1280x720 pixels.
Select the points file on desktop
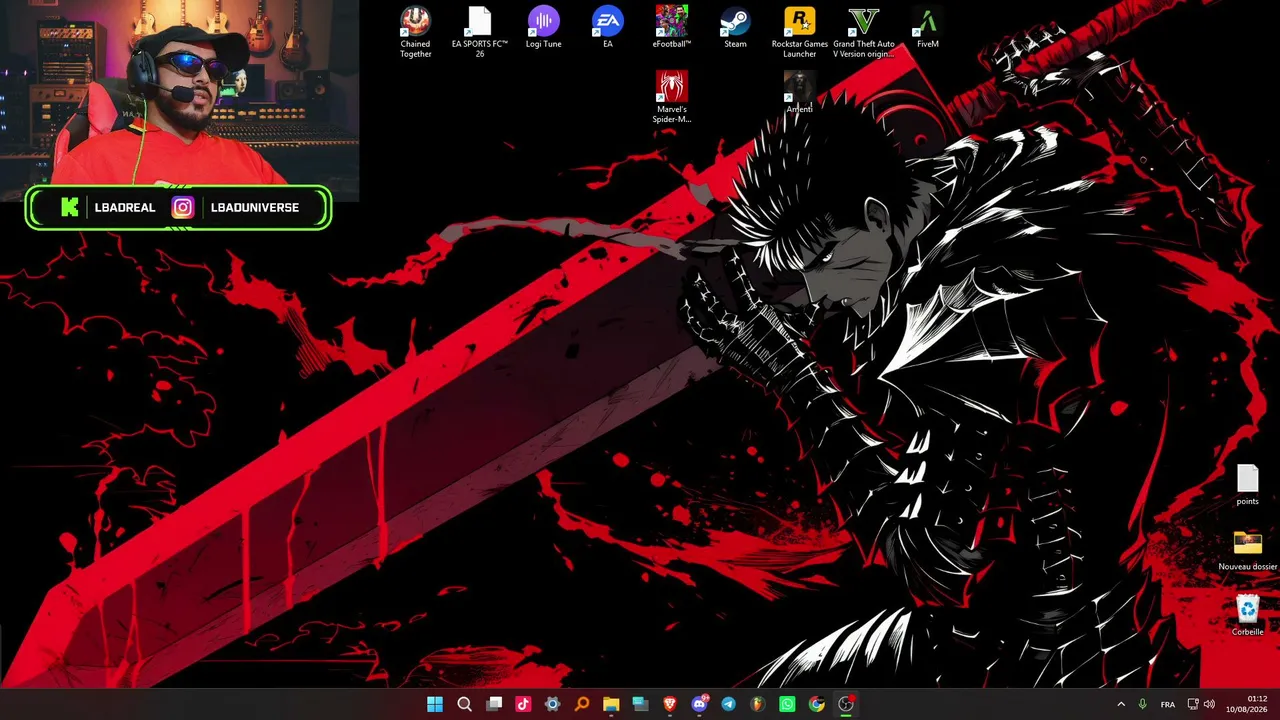click(1247, 485)
